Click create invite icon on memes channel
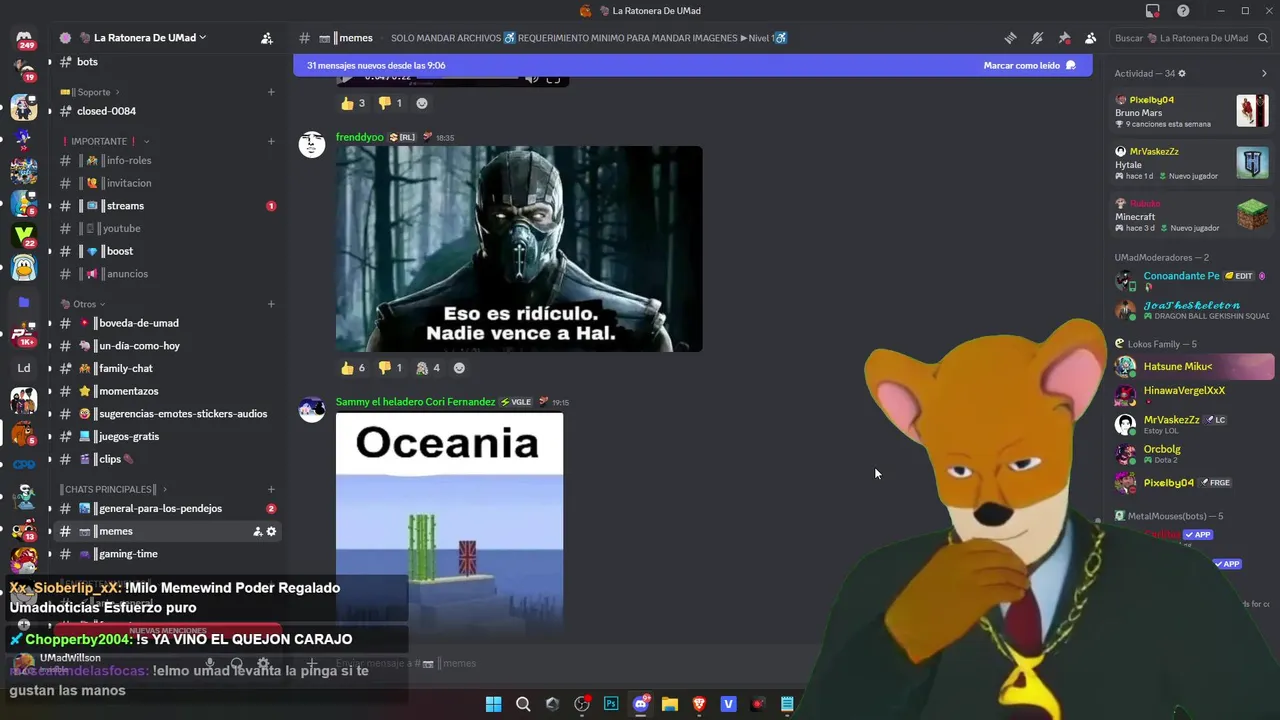The image size is (1280, 720). point(257,531)
